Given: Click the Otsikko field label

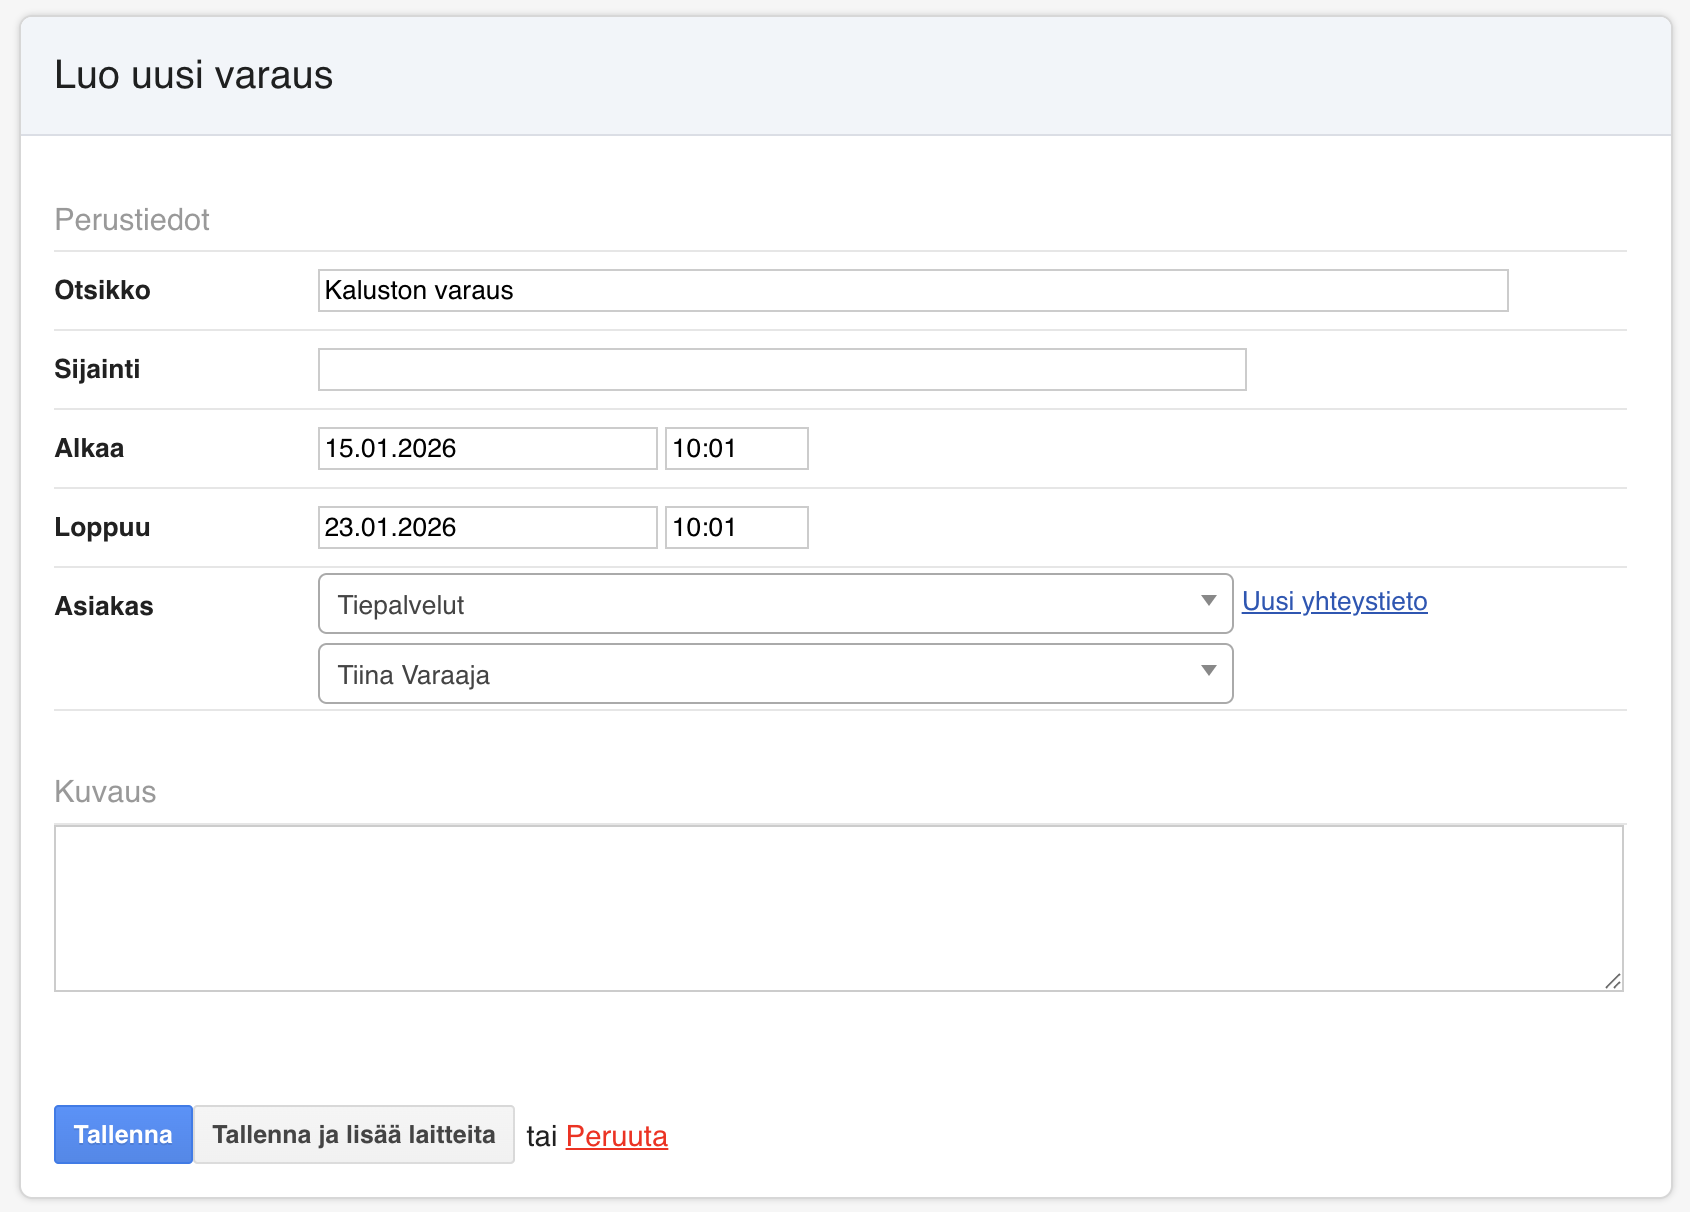Looking at the screenshot, I should [102, 290].
